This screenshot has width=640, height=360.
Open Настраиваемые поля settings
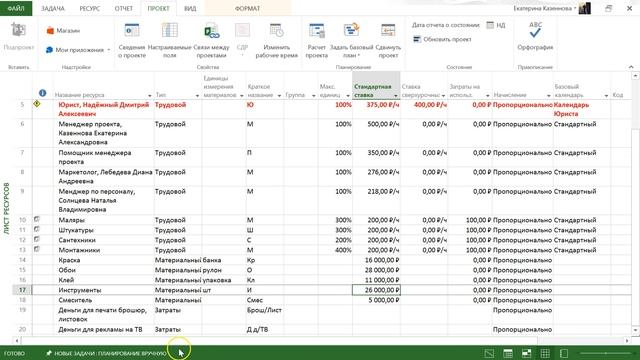tap(169, 41)
